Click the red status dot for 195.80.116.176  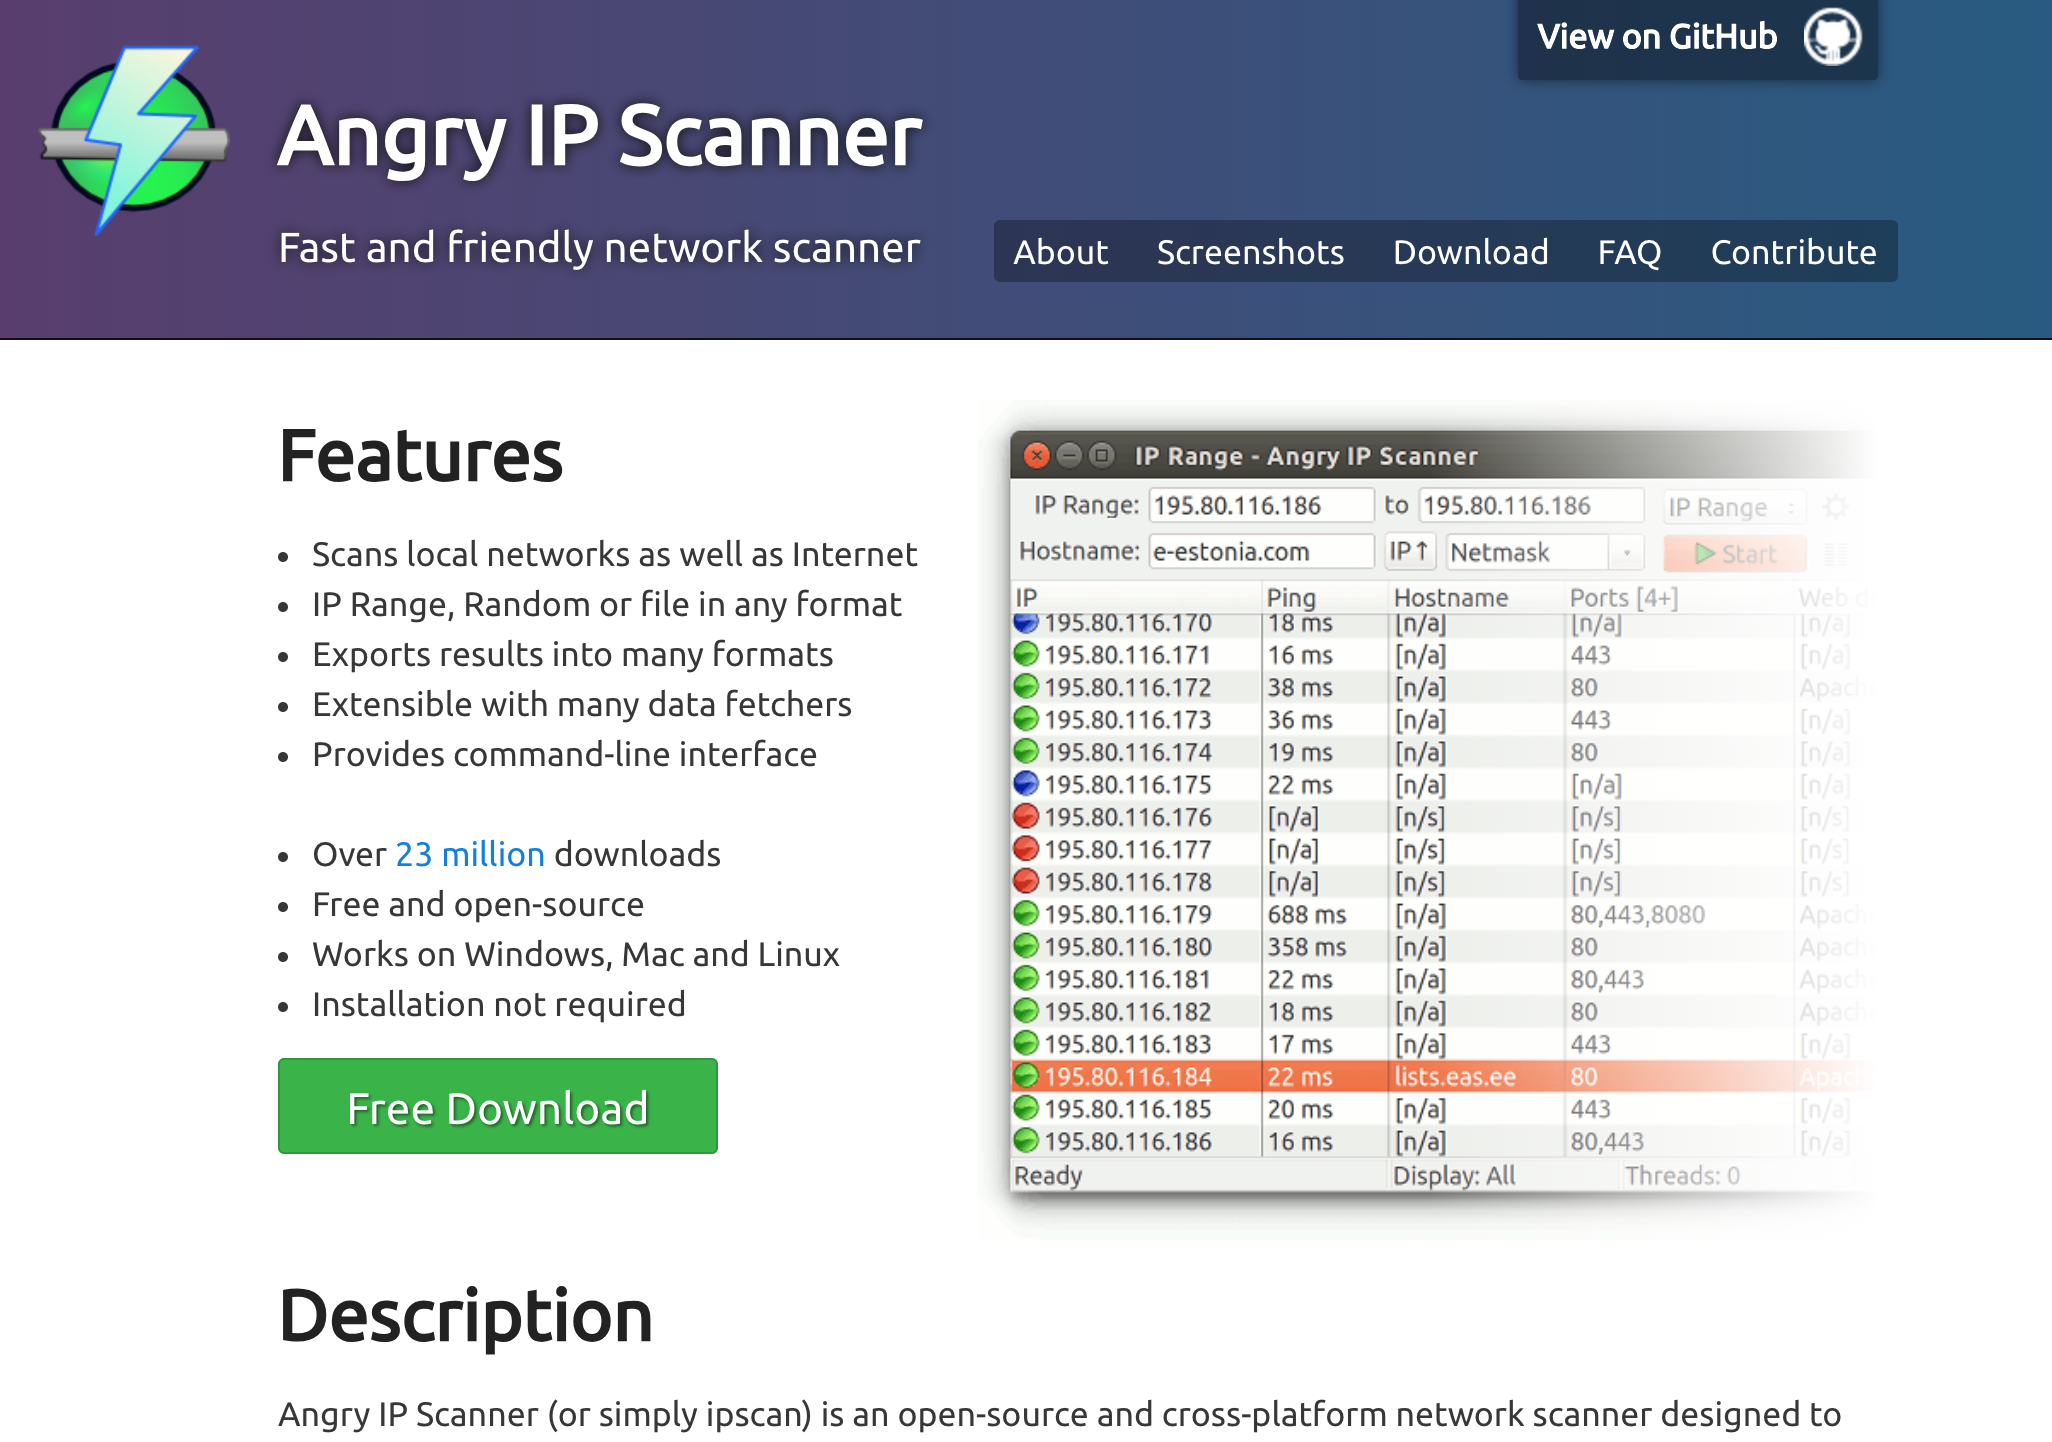click(x=1026, y=817)
